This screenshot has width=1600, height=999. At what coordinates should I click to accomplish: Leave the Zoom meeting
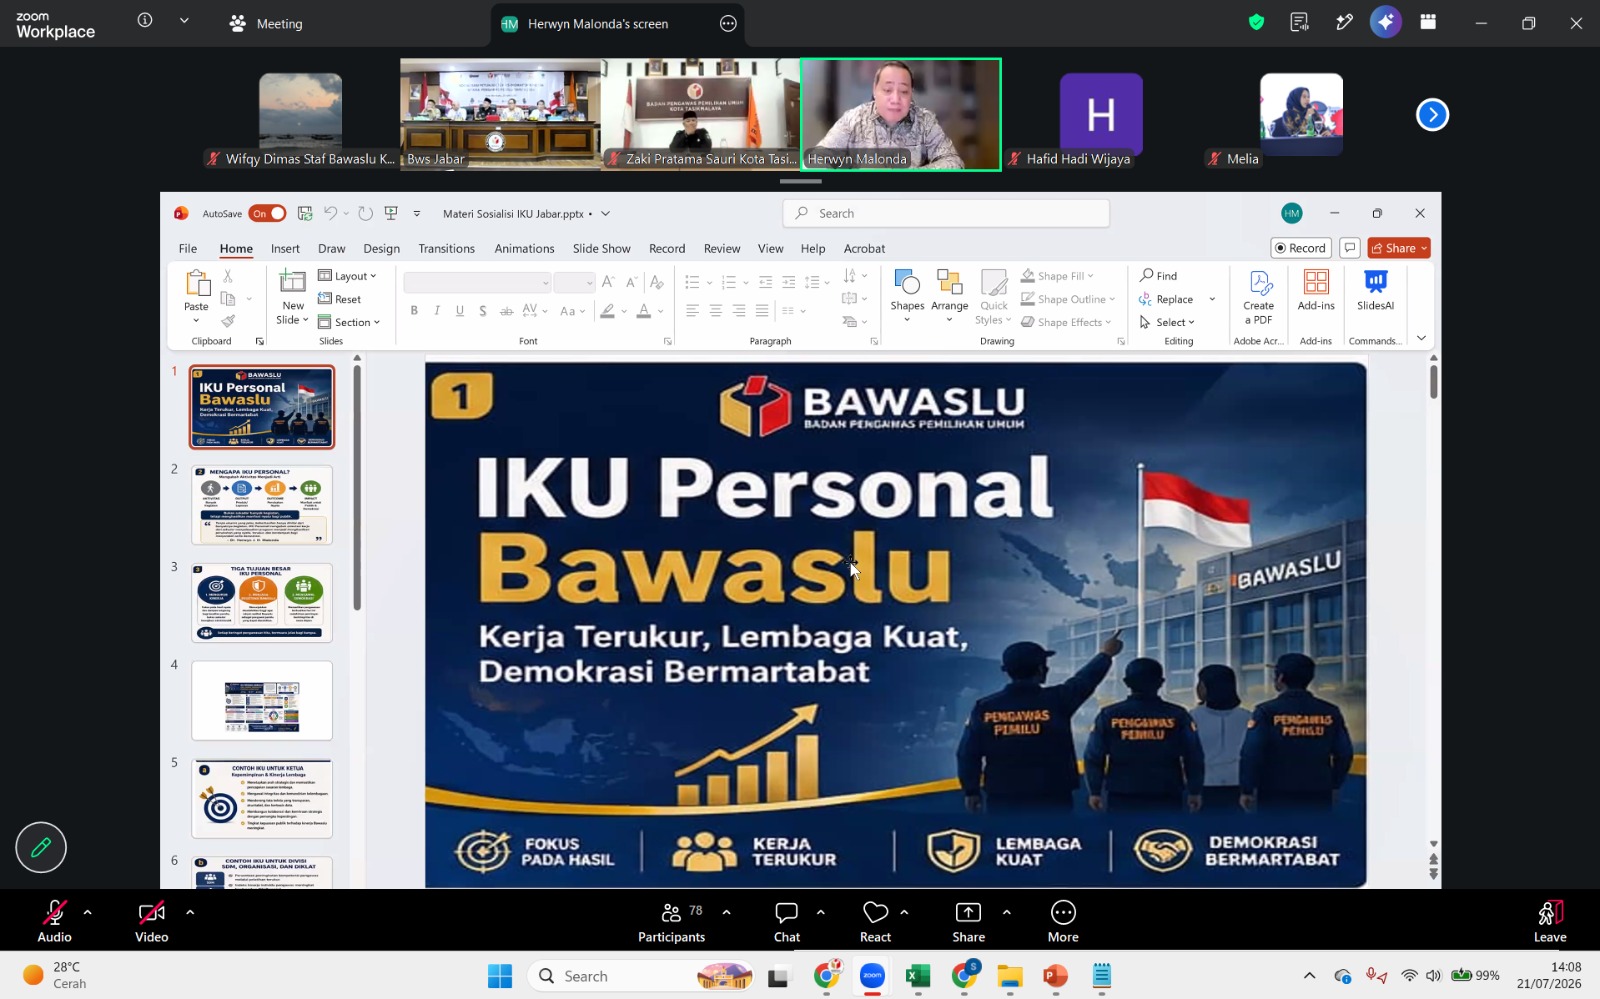[x=1550, y=921]
